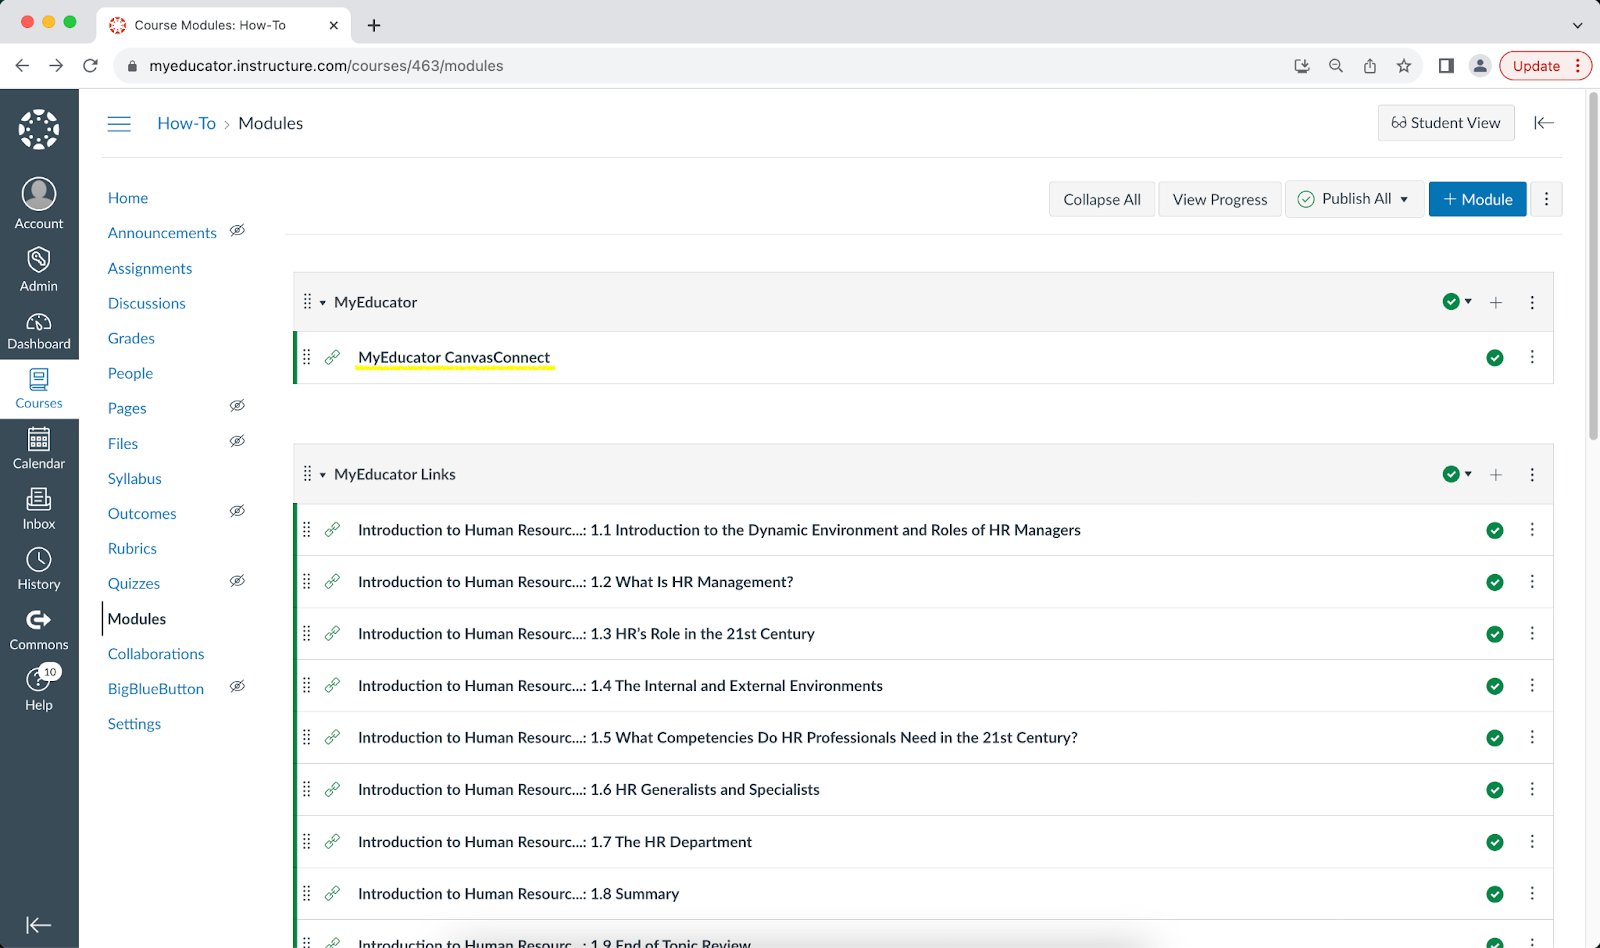The image size is (1600, 948).
Task: Click the View Progress button
Action: pos(1220,199)
